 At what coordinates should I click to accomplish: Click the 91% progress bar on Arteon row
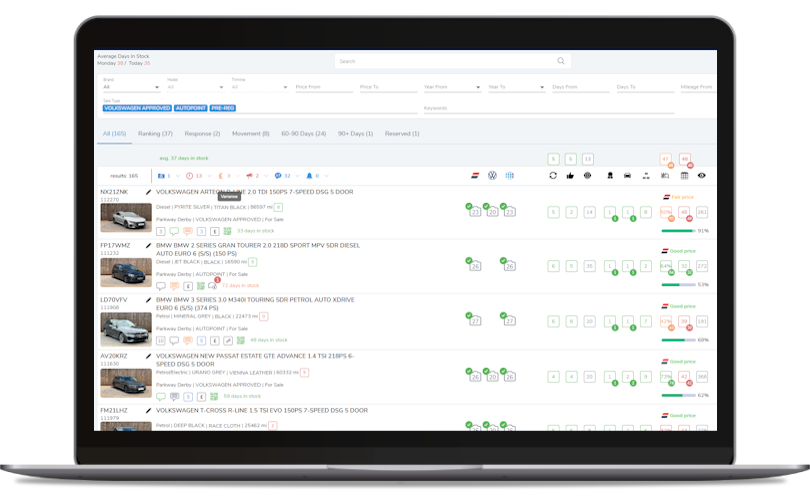678,231
